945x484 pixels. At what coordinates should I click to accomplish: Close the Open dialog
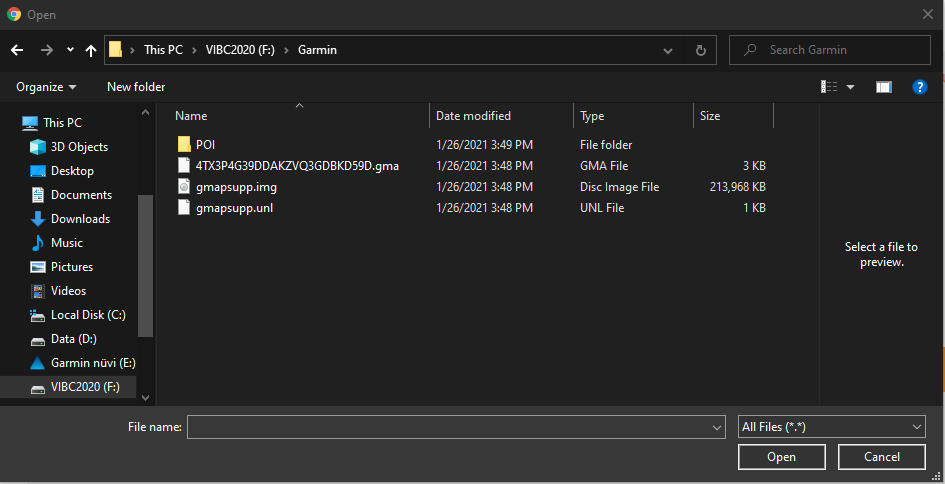928,14
